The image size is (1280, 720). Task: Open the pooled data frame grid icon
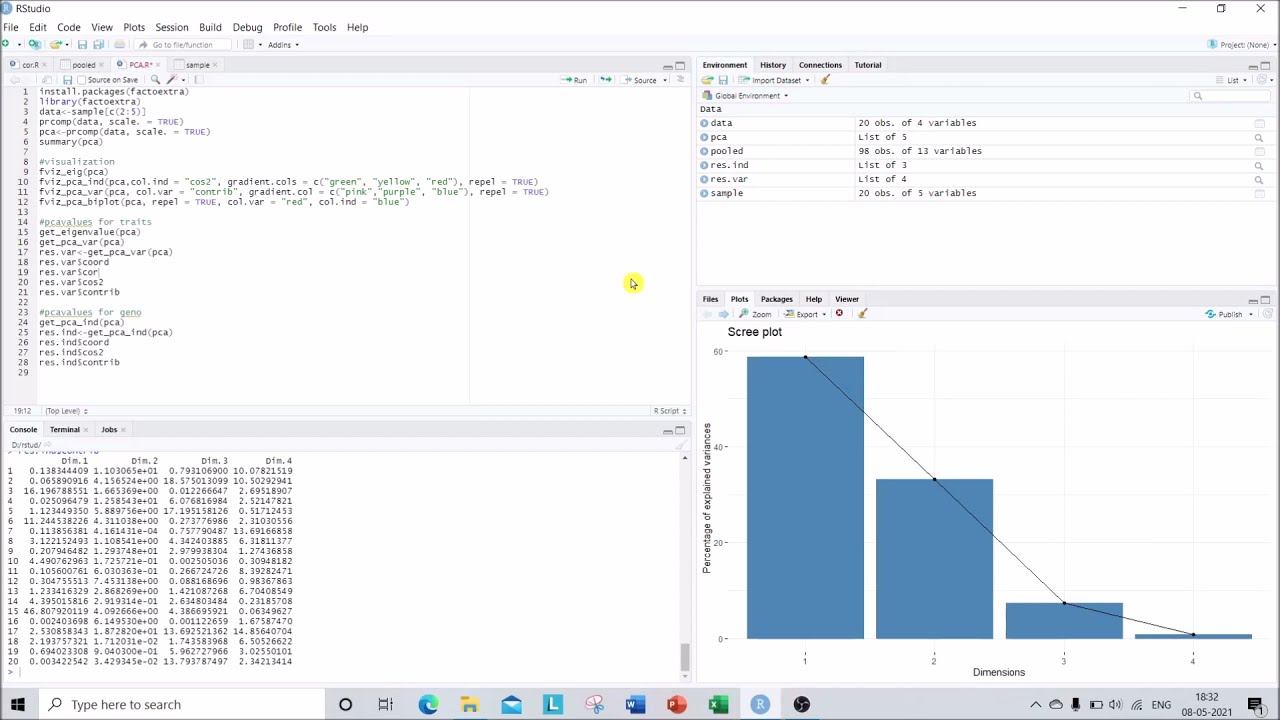pyautogui.click(x=1259, y=151)
